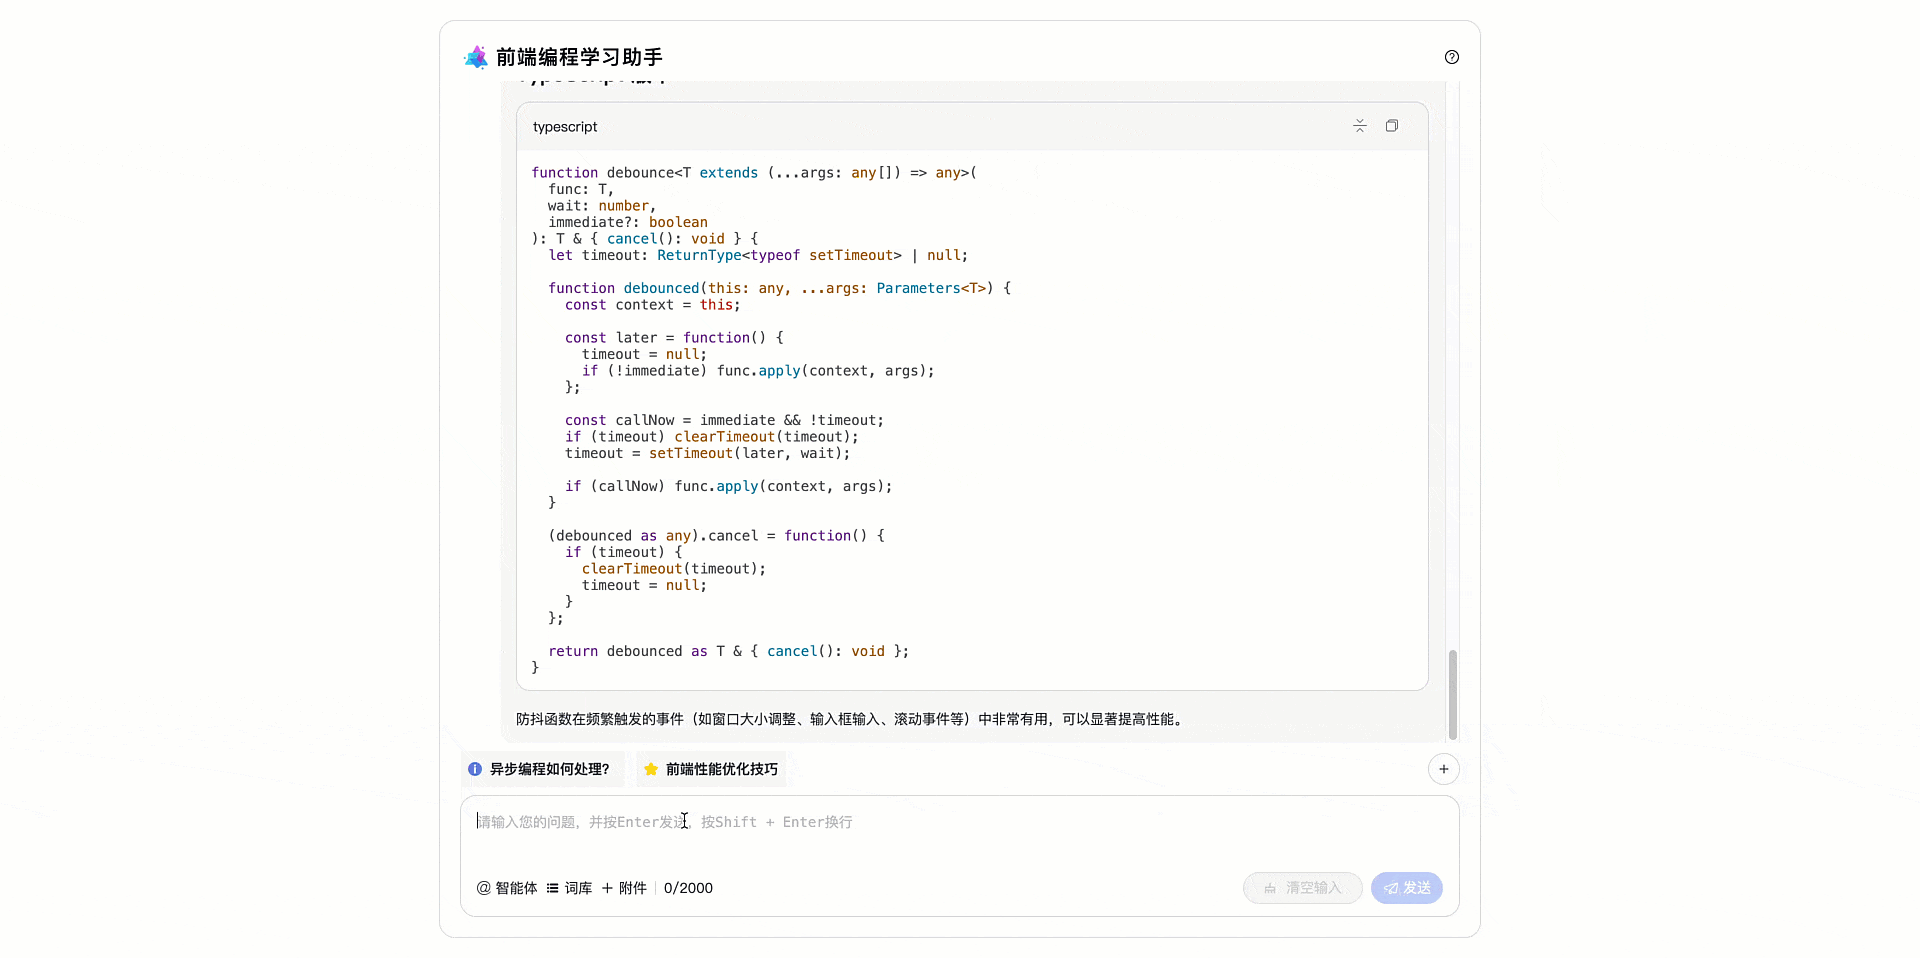Click the info icon beside 异步编程如何处理?
This screenshot has height=958, width=1920.
coord(475,769)
